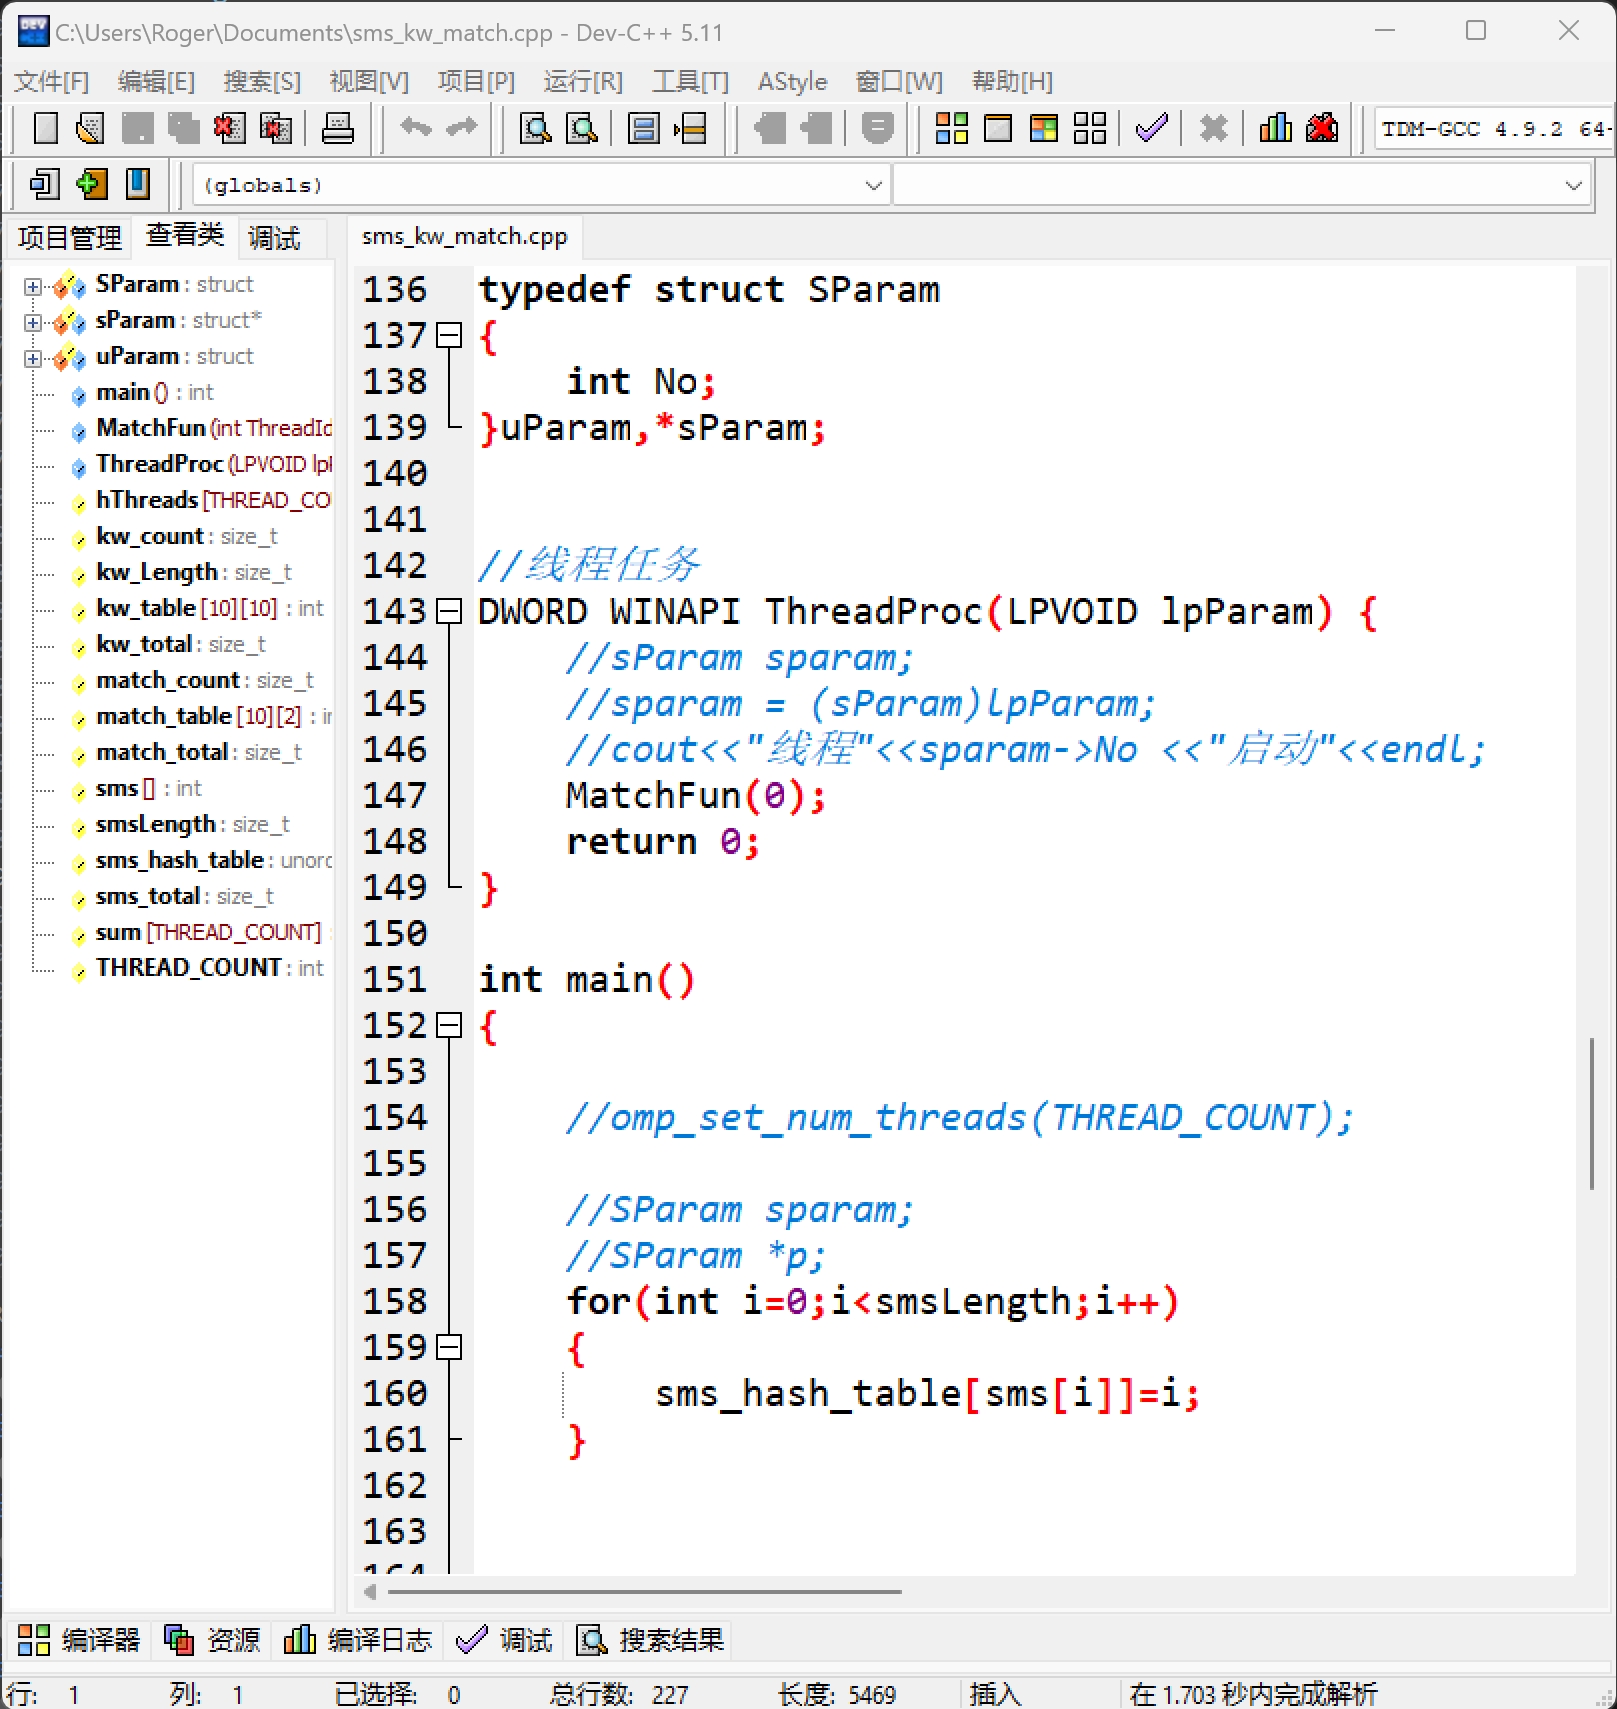Click the Debug checkmark icon
The height and width of the screenshot is (1709, 1617).
1152,128
